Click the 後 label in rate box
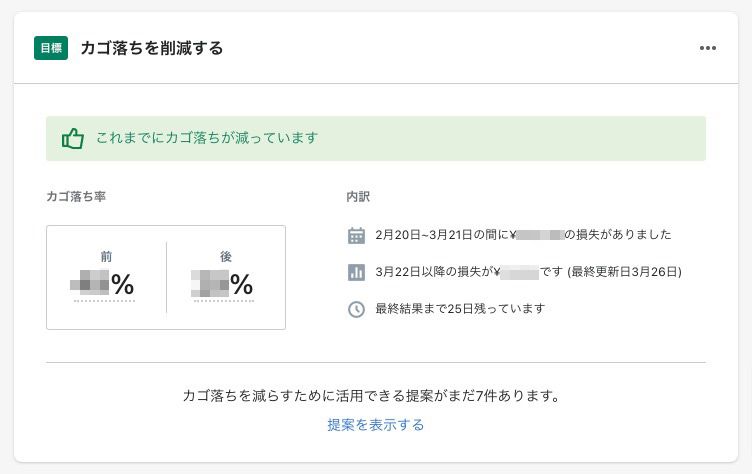The height and width of the screenshot is (474, 752). point(226,257)
